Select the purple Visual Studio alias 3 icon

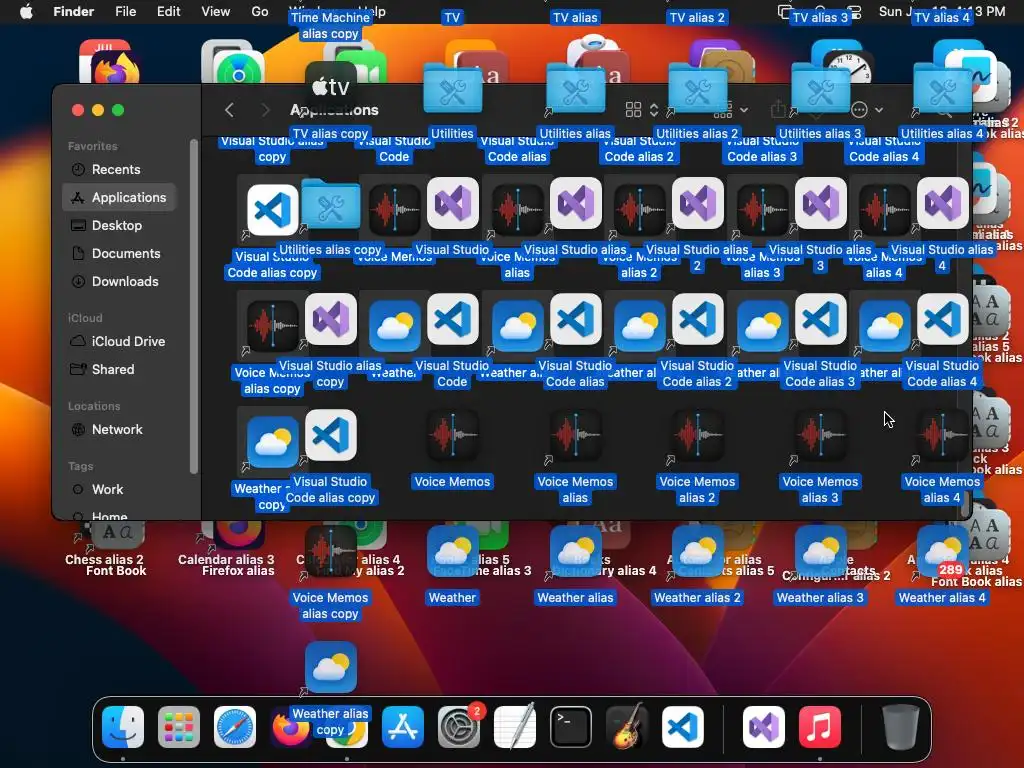pyautogui.click(x=820, y=203)
